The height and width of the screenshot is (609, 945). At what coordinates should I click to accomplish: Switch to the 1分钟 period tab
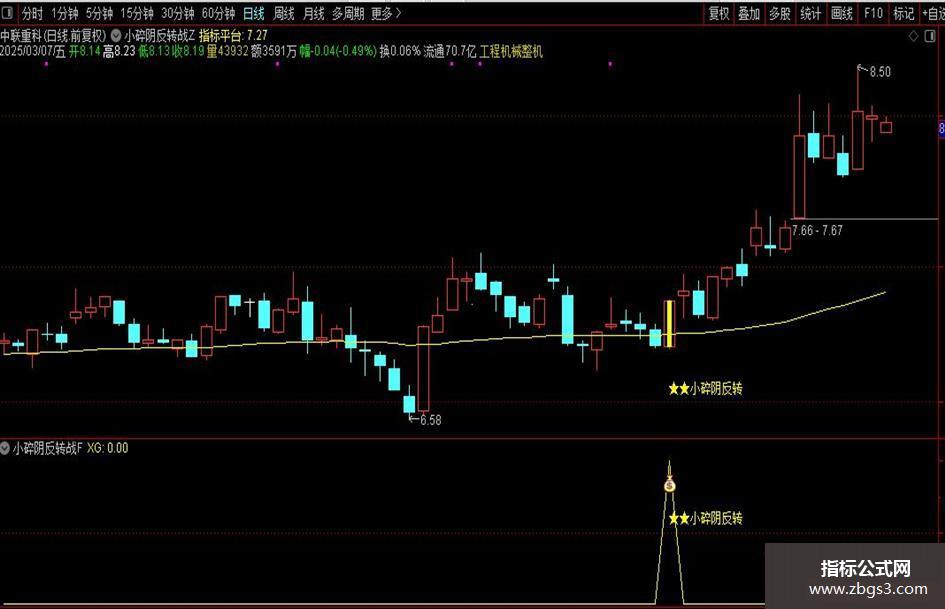[x=64, y=13]
